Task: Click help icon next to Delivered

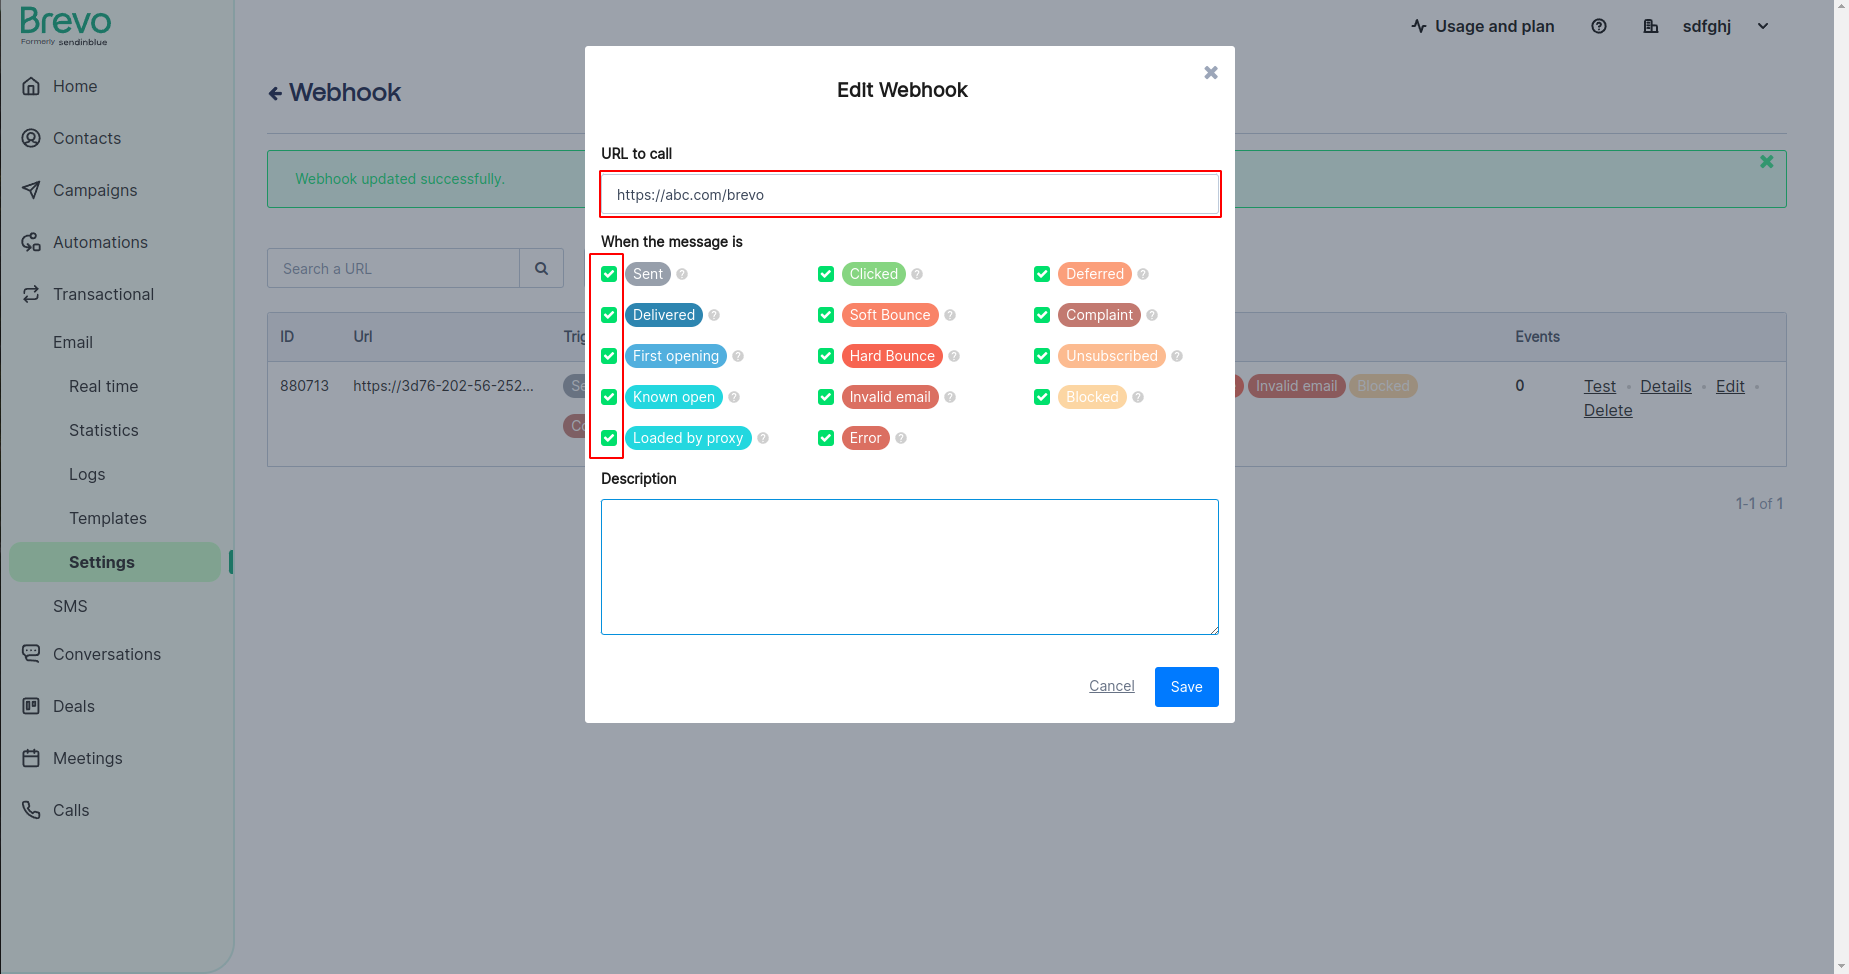Action: point(714,315)
